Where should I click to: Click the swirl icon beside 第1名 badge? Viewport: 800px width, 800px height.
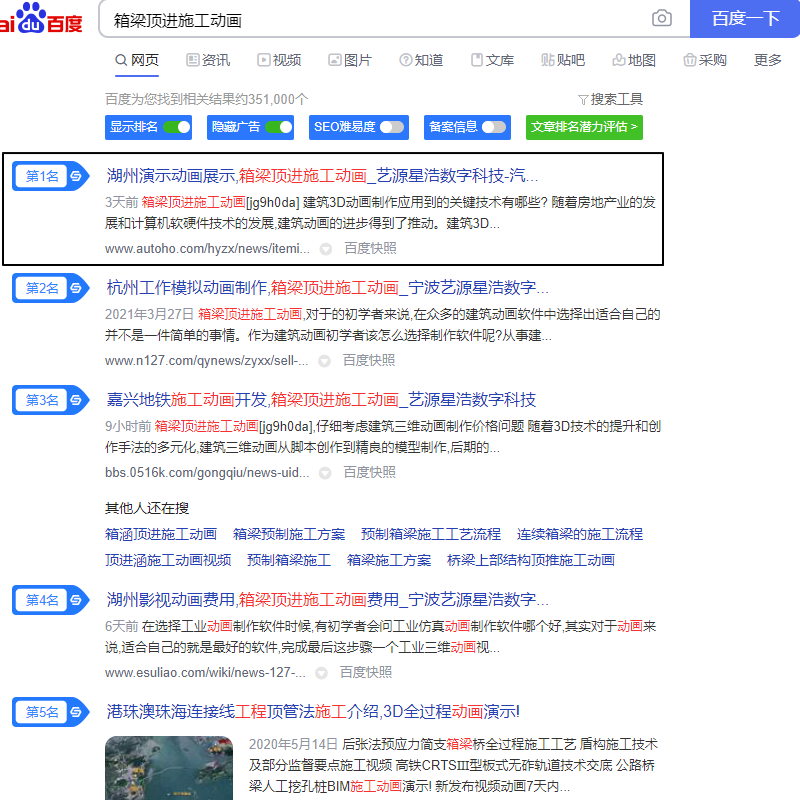(x=76, y=176)
